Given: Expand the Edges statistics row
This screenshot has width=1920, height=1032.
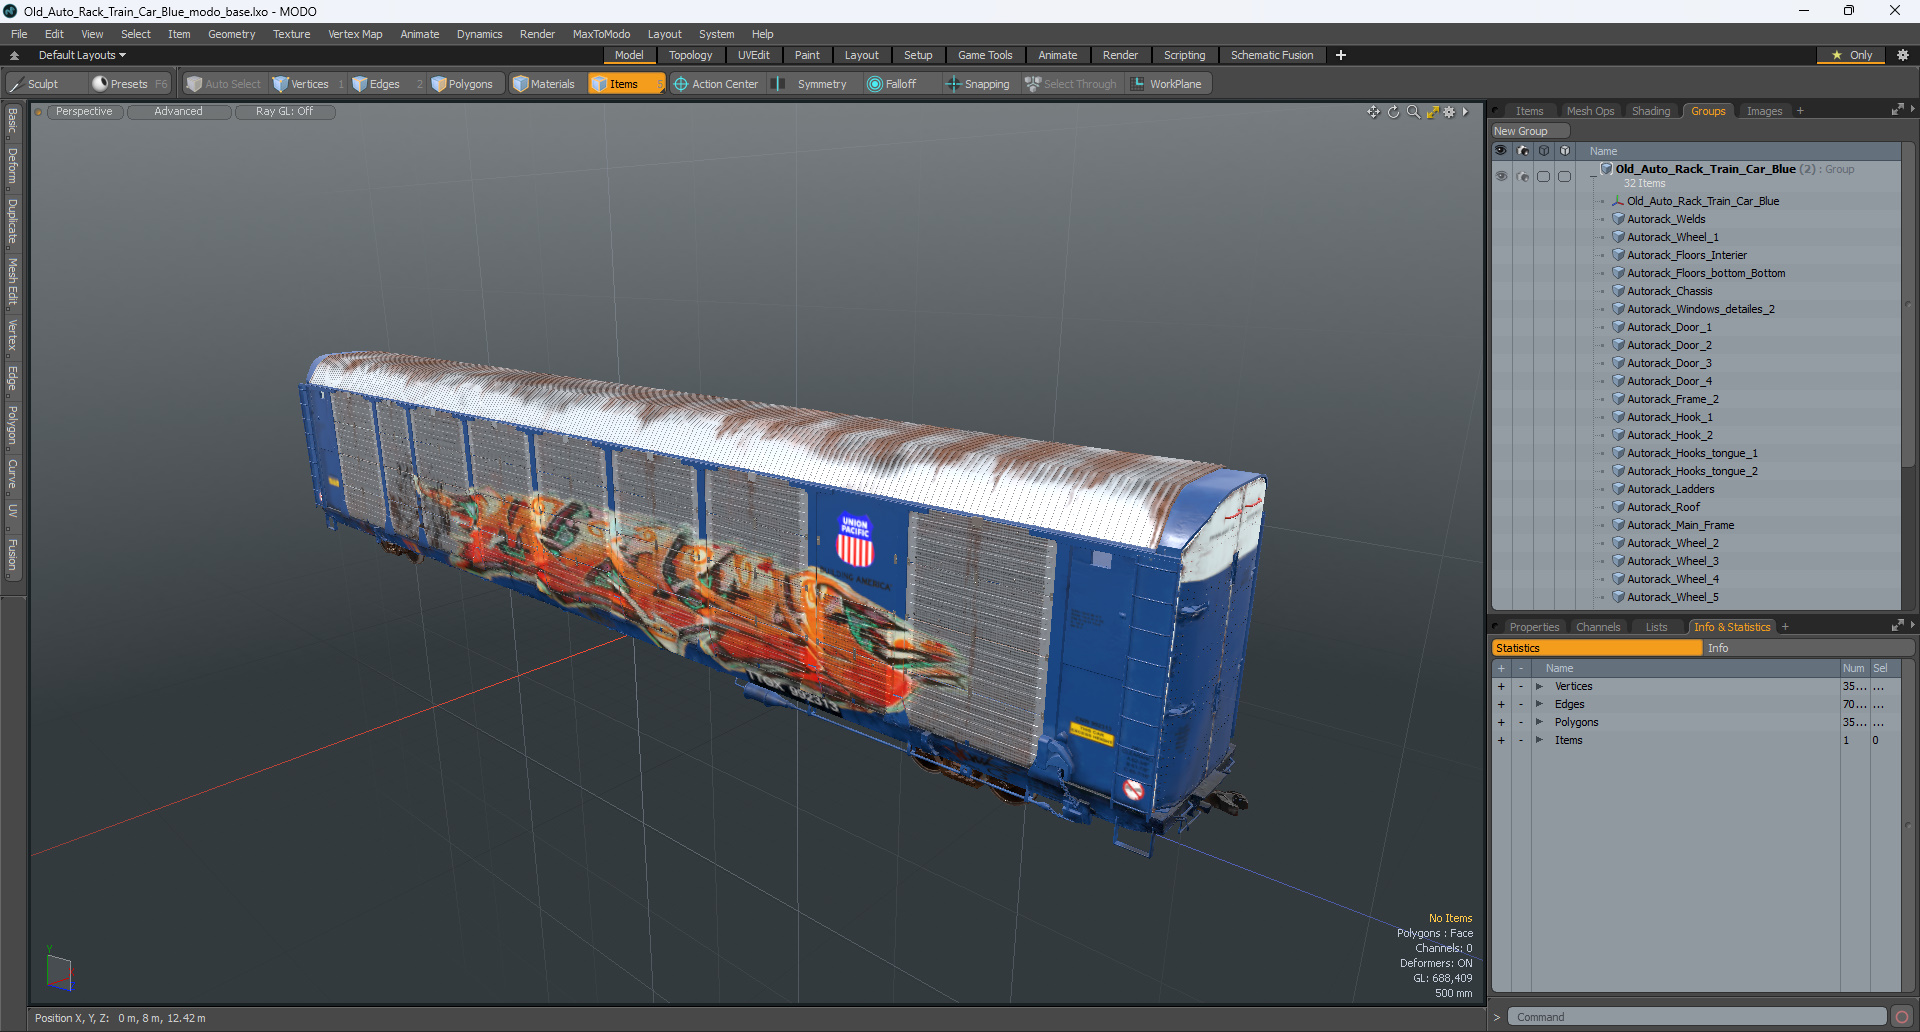Looking at the screenshot, I should click(x=1539, y=704).
